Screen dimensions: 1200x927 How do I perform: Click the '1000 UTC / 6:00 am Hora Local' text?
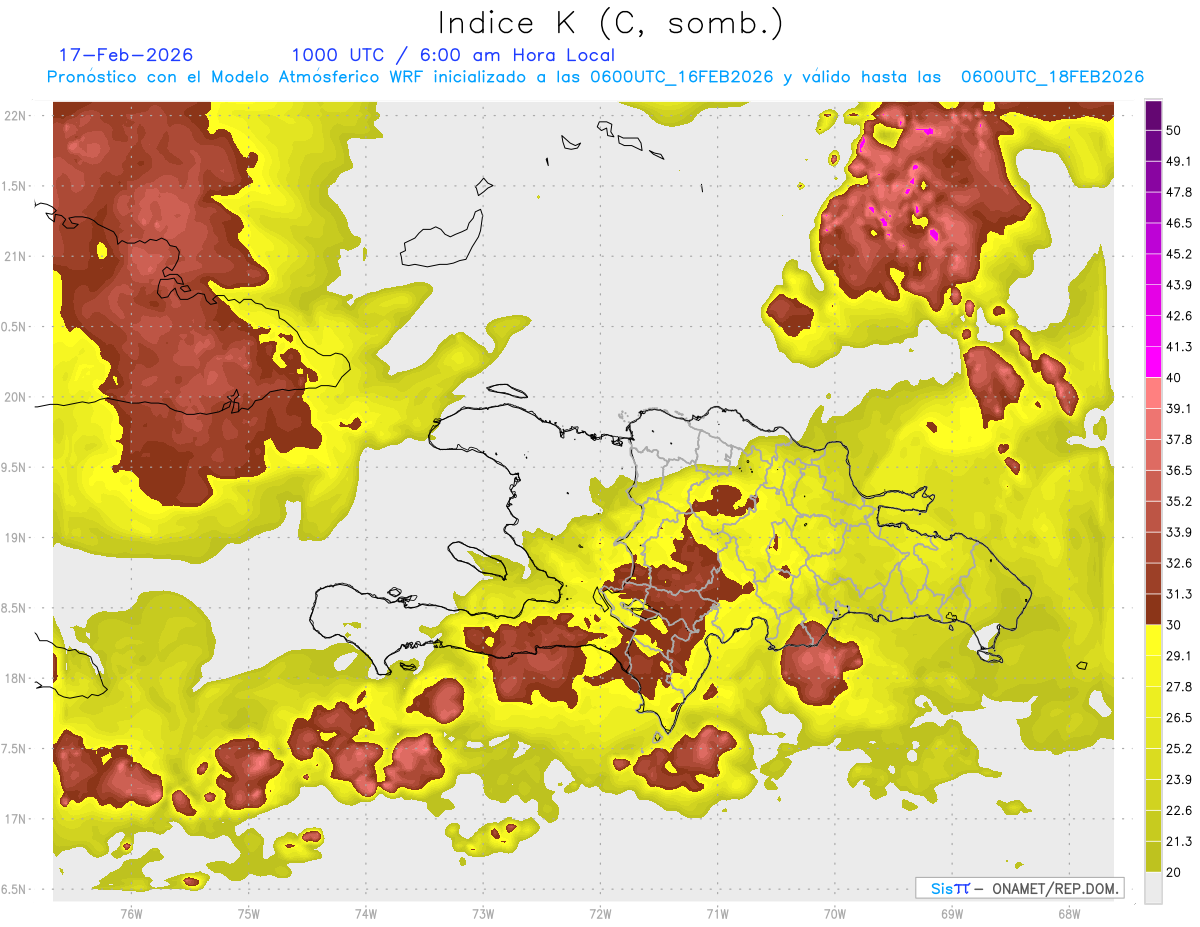453,55
